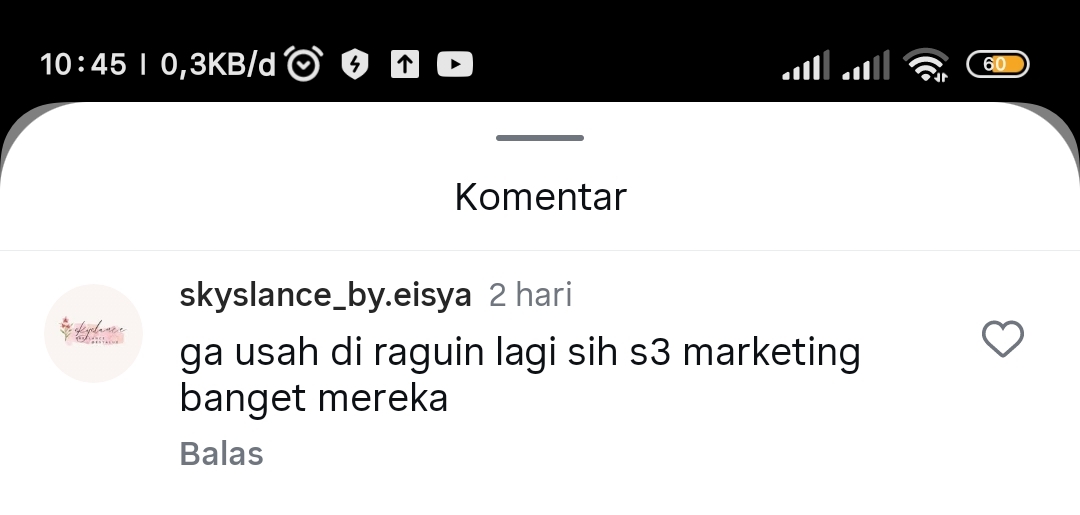Reply to the comment using Balas

(221, 454)
